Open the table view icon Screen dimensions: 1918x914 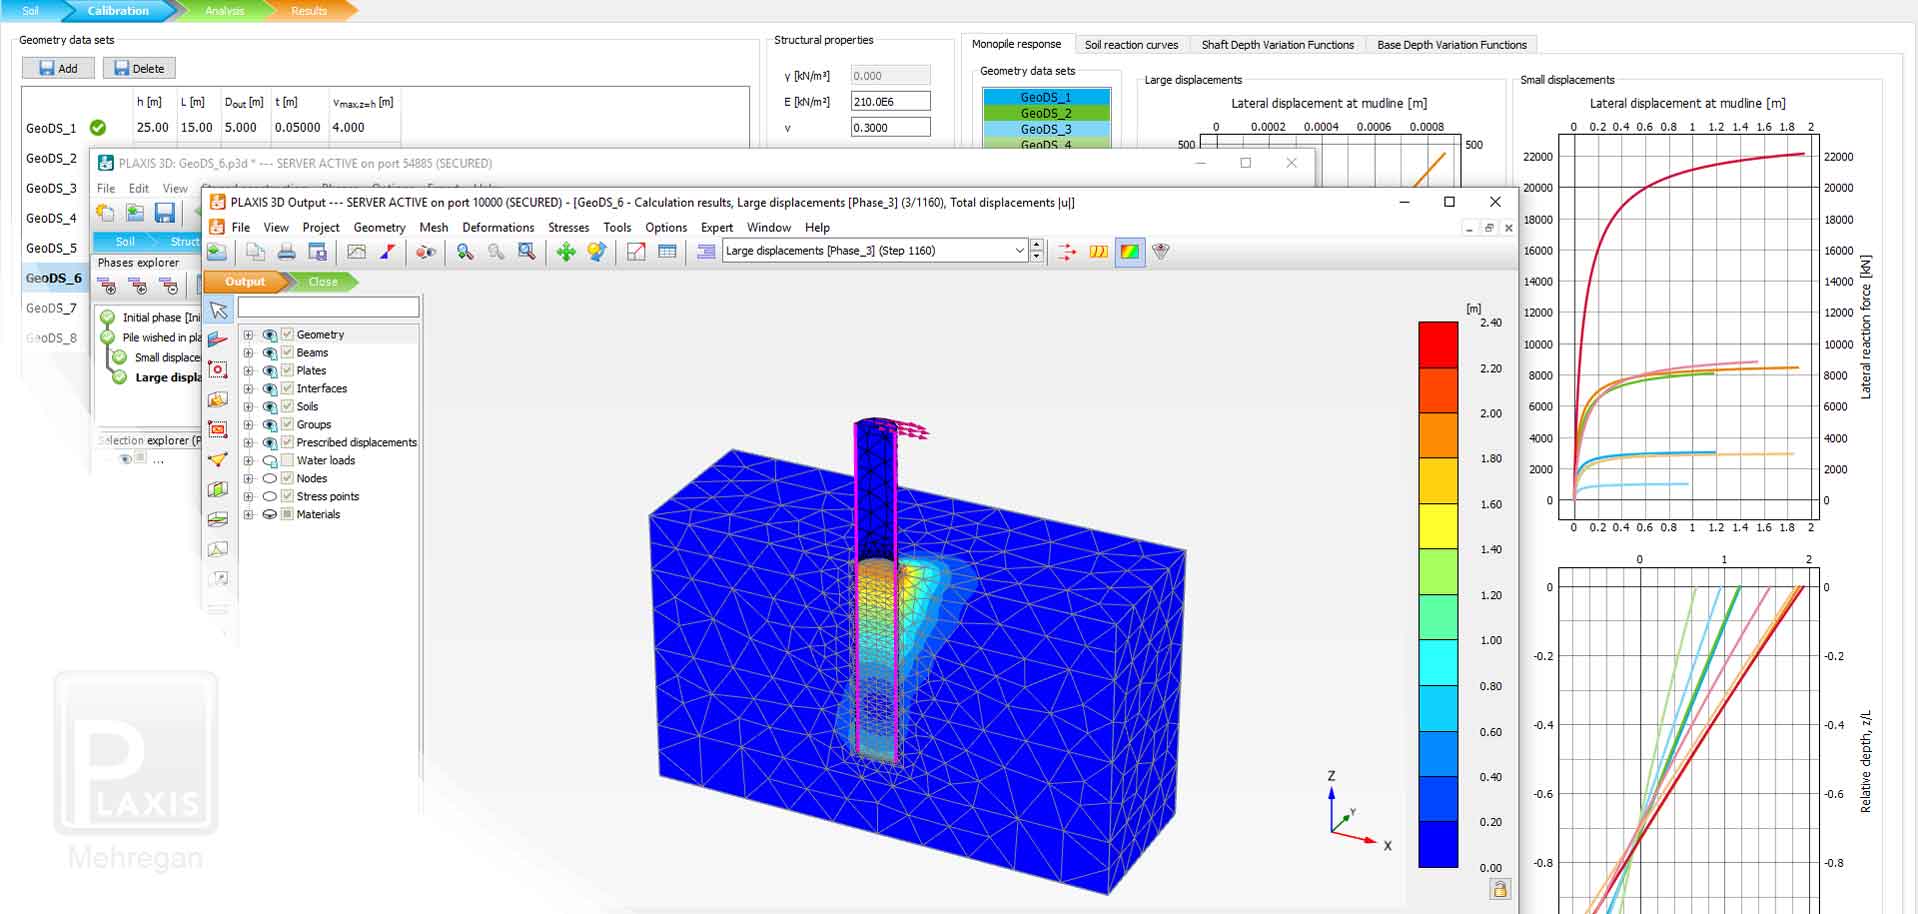tap(667, 252)
